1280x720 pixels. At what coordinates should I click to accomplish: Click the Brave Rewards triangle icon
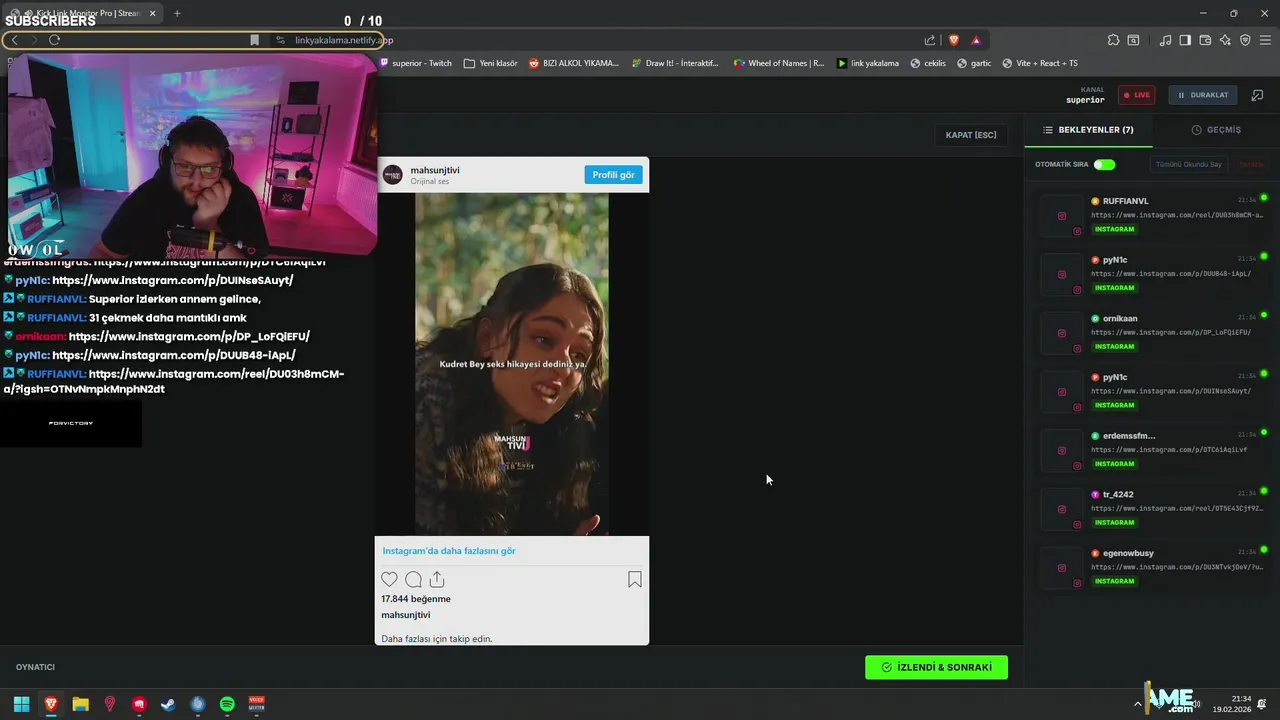(x=976, y=40)
